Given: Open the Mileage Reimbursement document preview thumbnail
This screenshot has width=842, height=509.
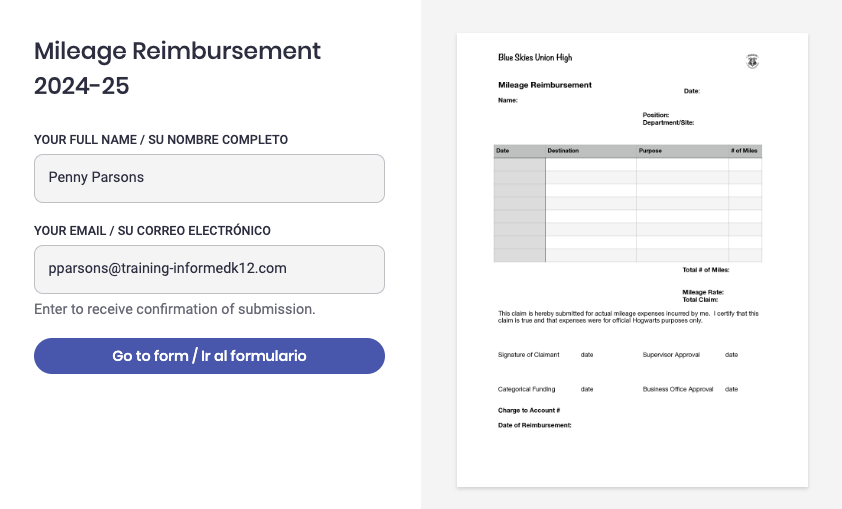Looking at the screenshot, I should coord(632,260).
